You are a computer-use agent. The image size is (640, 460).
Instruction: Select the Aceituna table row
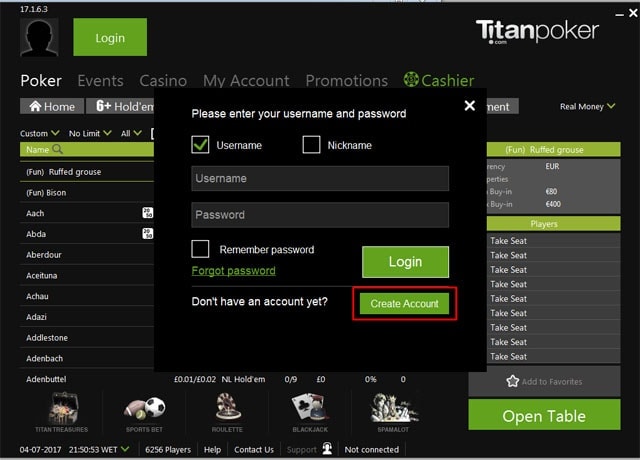87,276
